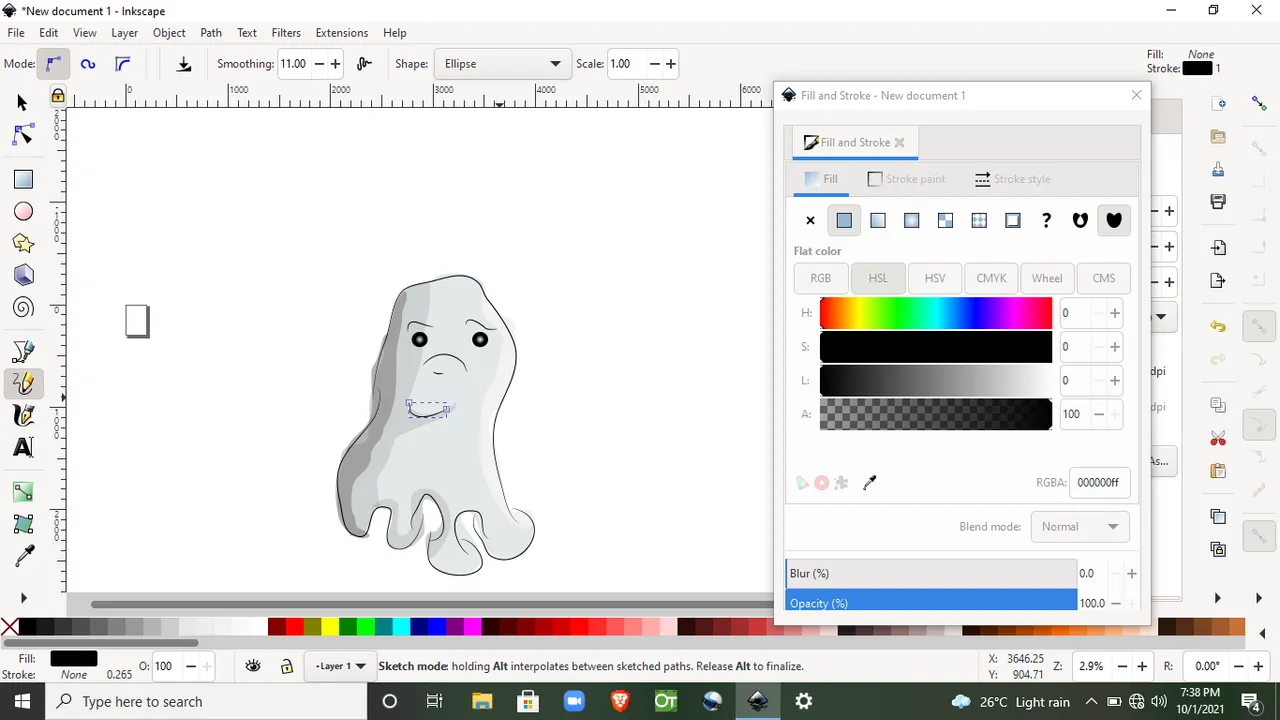Open the Path menu
Viewport: 1280px width, 720px height.
pyautogui.click(x=211, y=33)
